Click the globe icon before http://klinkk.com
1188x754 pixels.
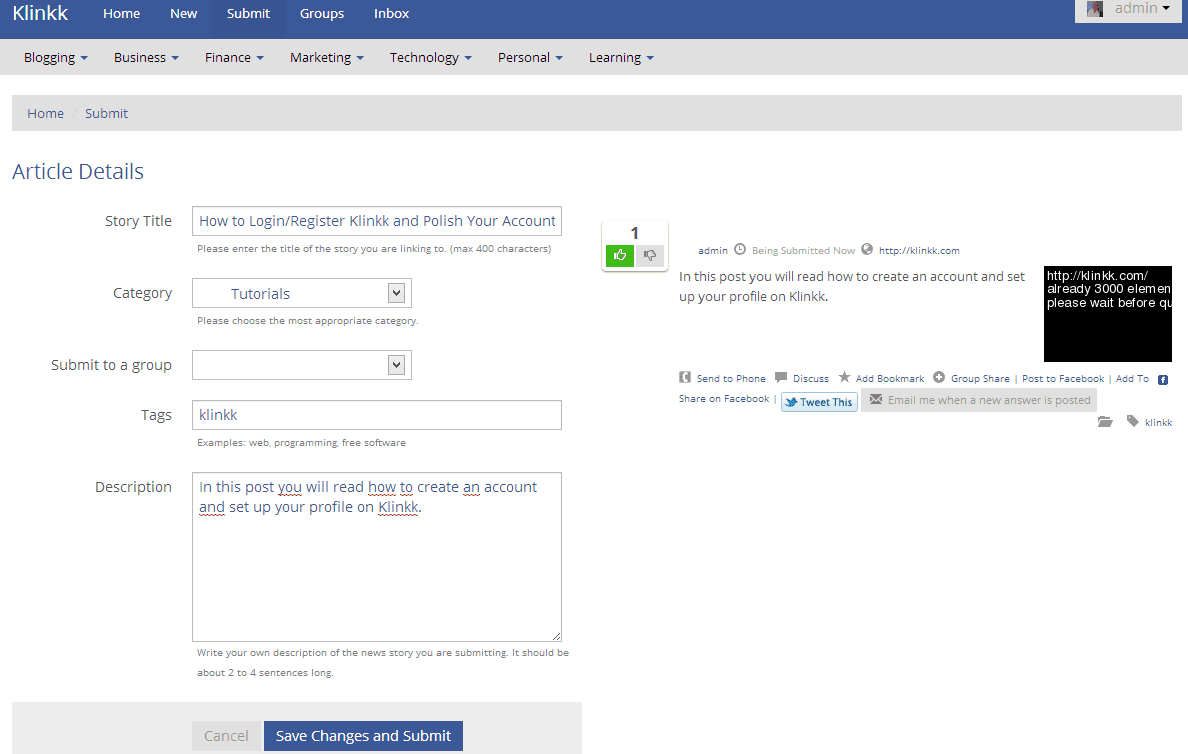point(867,249)
